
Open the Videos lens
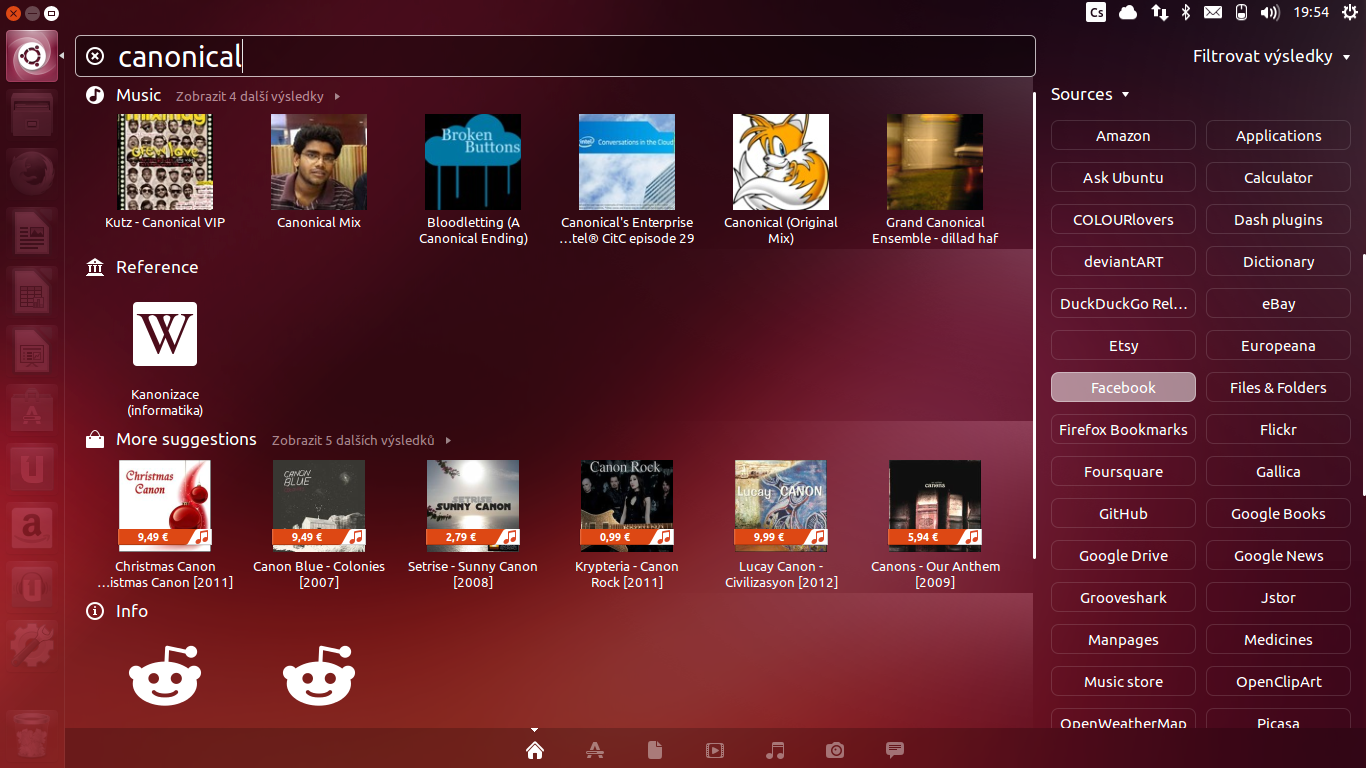(715, 750)
